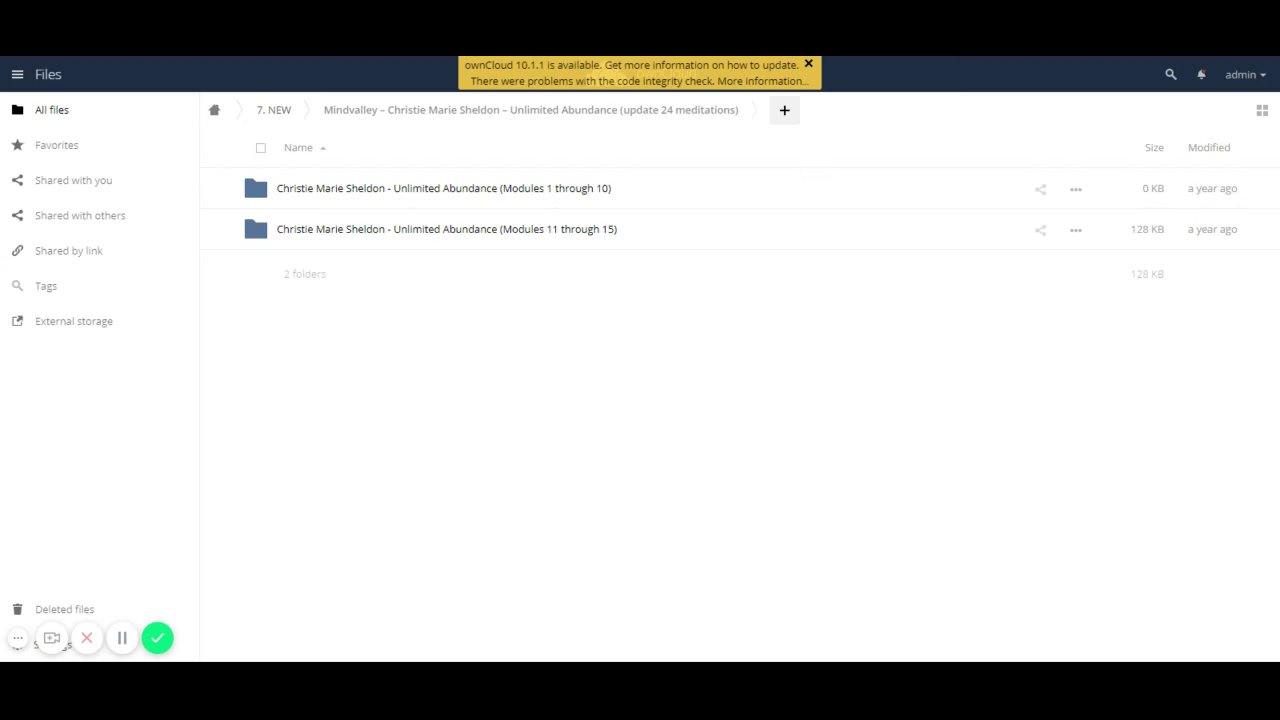1280x720 pixels.
Task: Click 0 KB size of Modules 1-10
Action: tap(1153, 188)
